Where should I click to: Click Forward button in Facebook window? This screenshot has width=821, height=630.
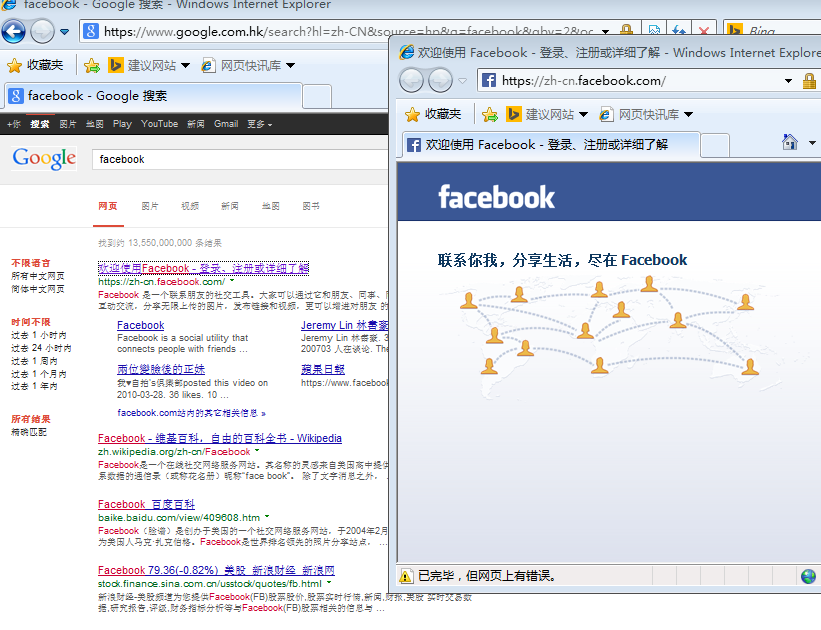click(x=441, y=81)
